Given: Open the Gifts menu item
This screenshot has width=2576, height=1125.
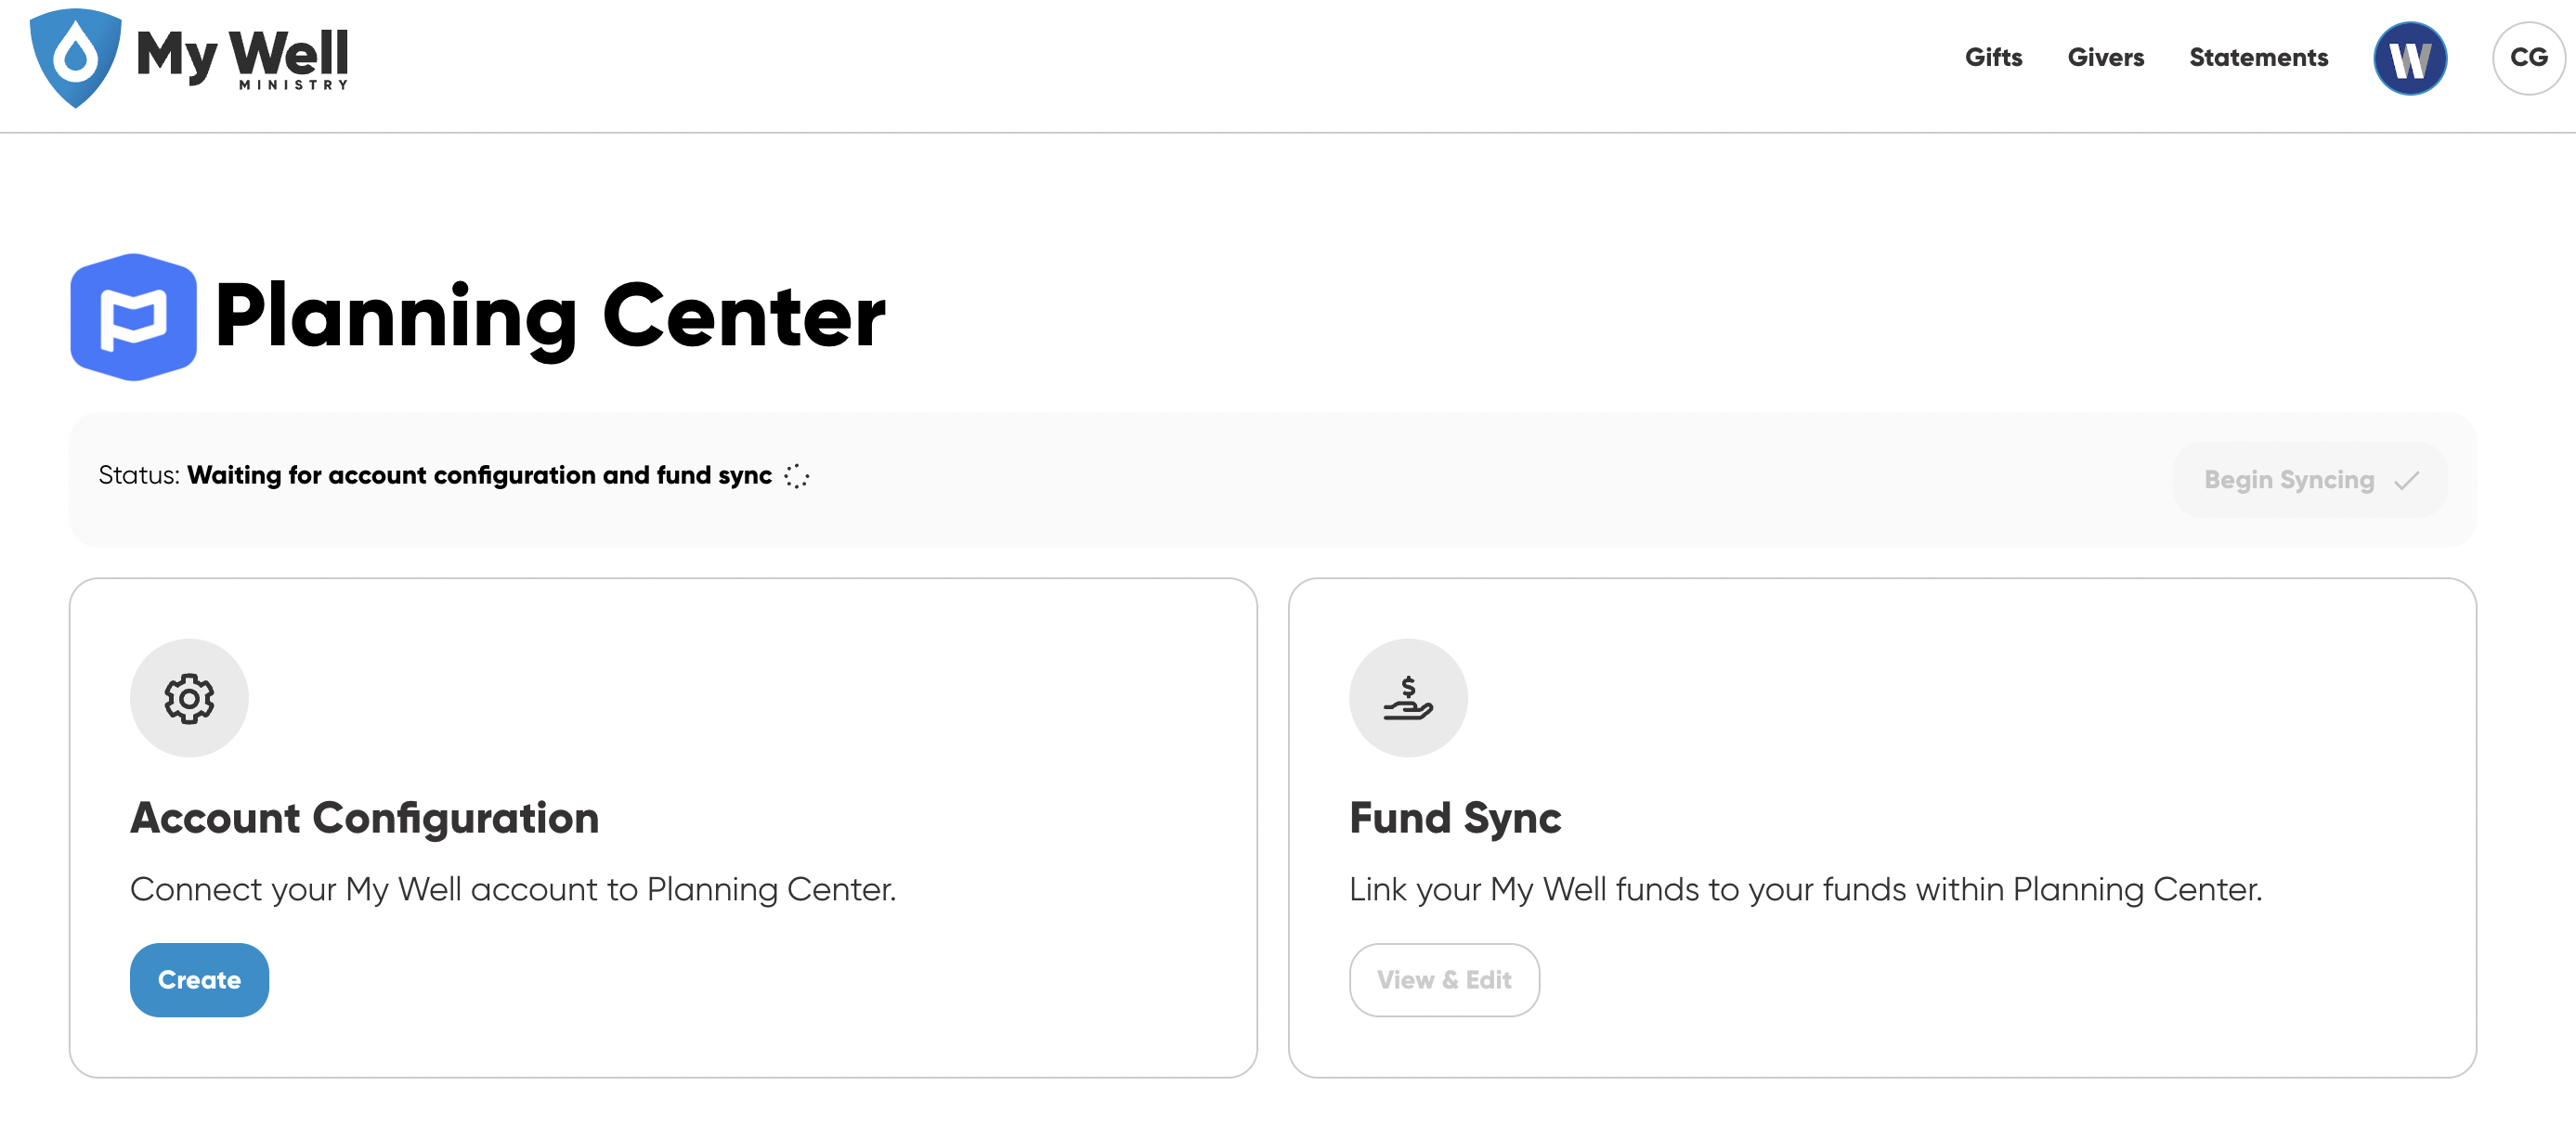Looking at the screenshot, I should (1993, 57).
